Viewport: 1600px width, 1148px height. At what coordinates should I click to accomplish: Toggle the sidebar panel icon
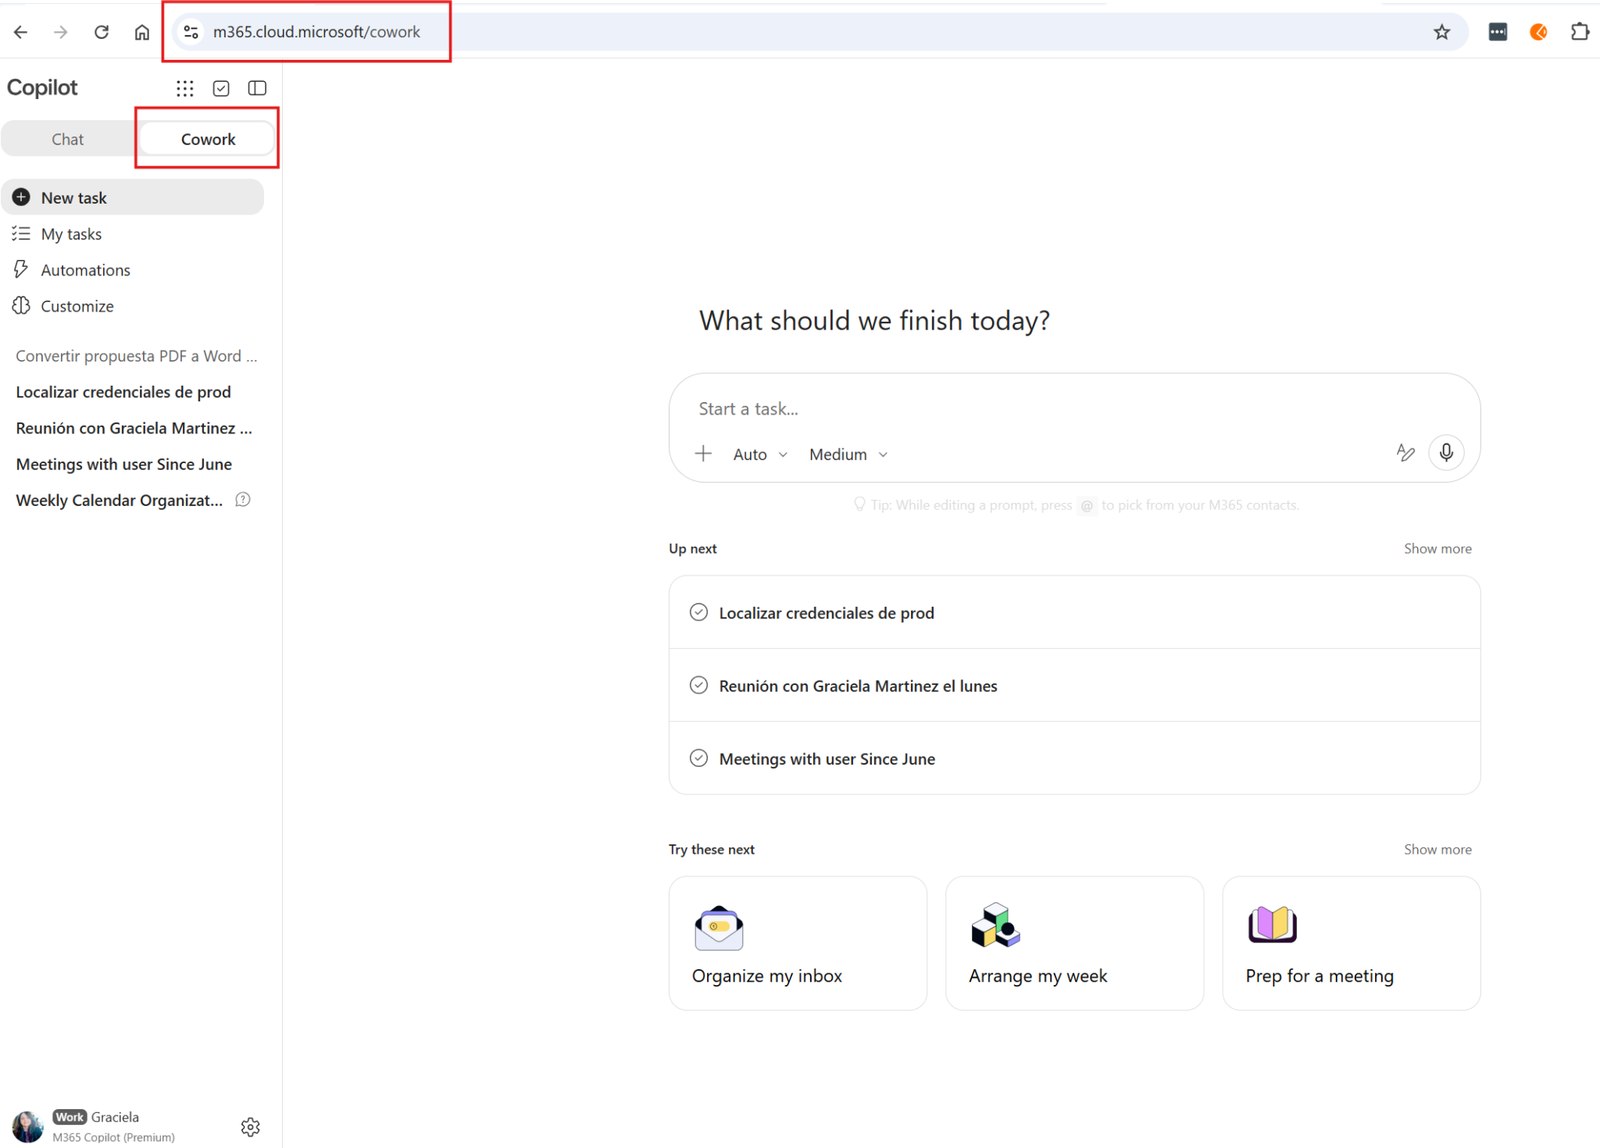pyautogui.click(x=257, y=88)
